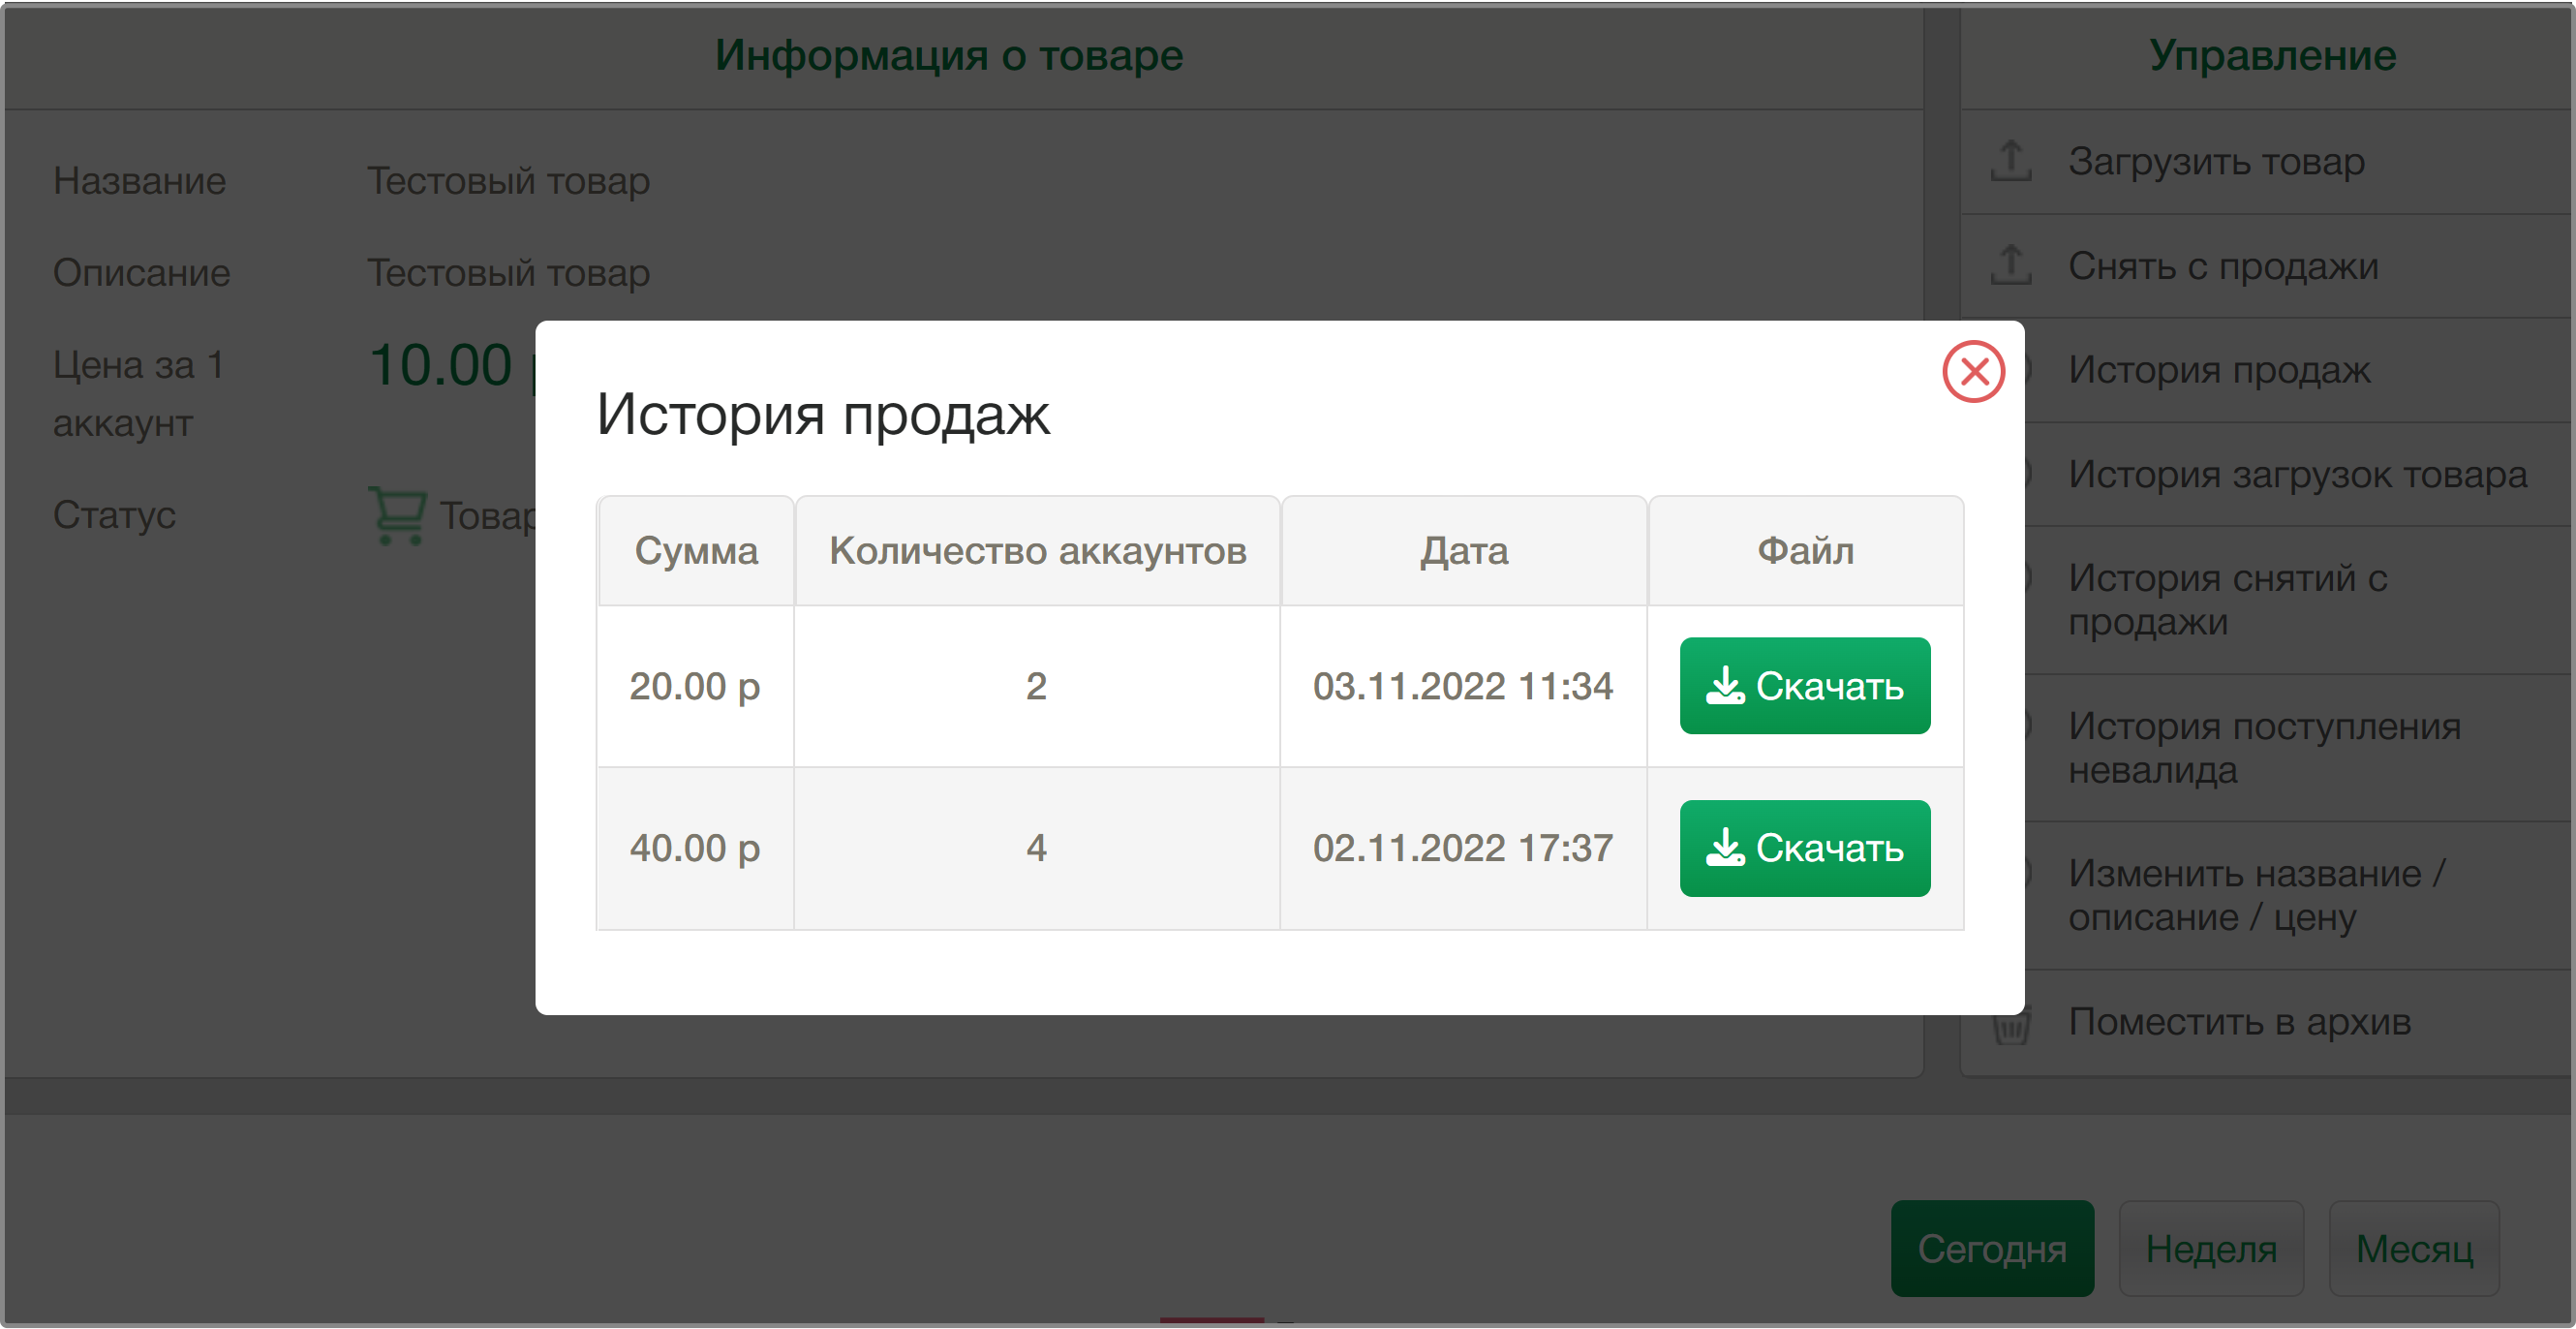Click the product name value beside Название
Viewport: 2576px width, 1329px height.
pos(508,181)
